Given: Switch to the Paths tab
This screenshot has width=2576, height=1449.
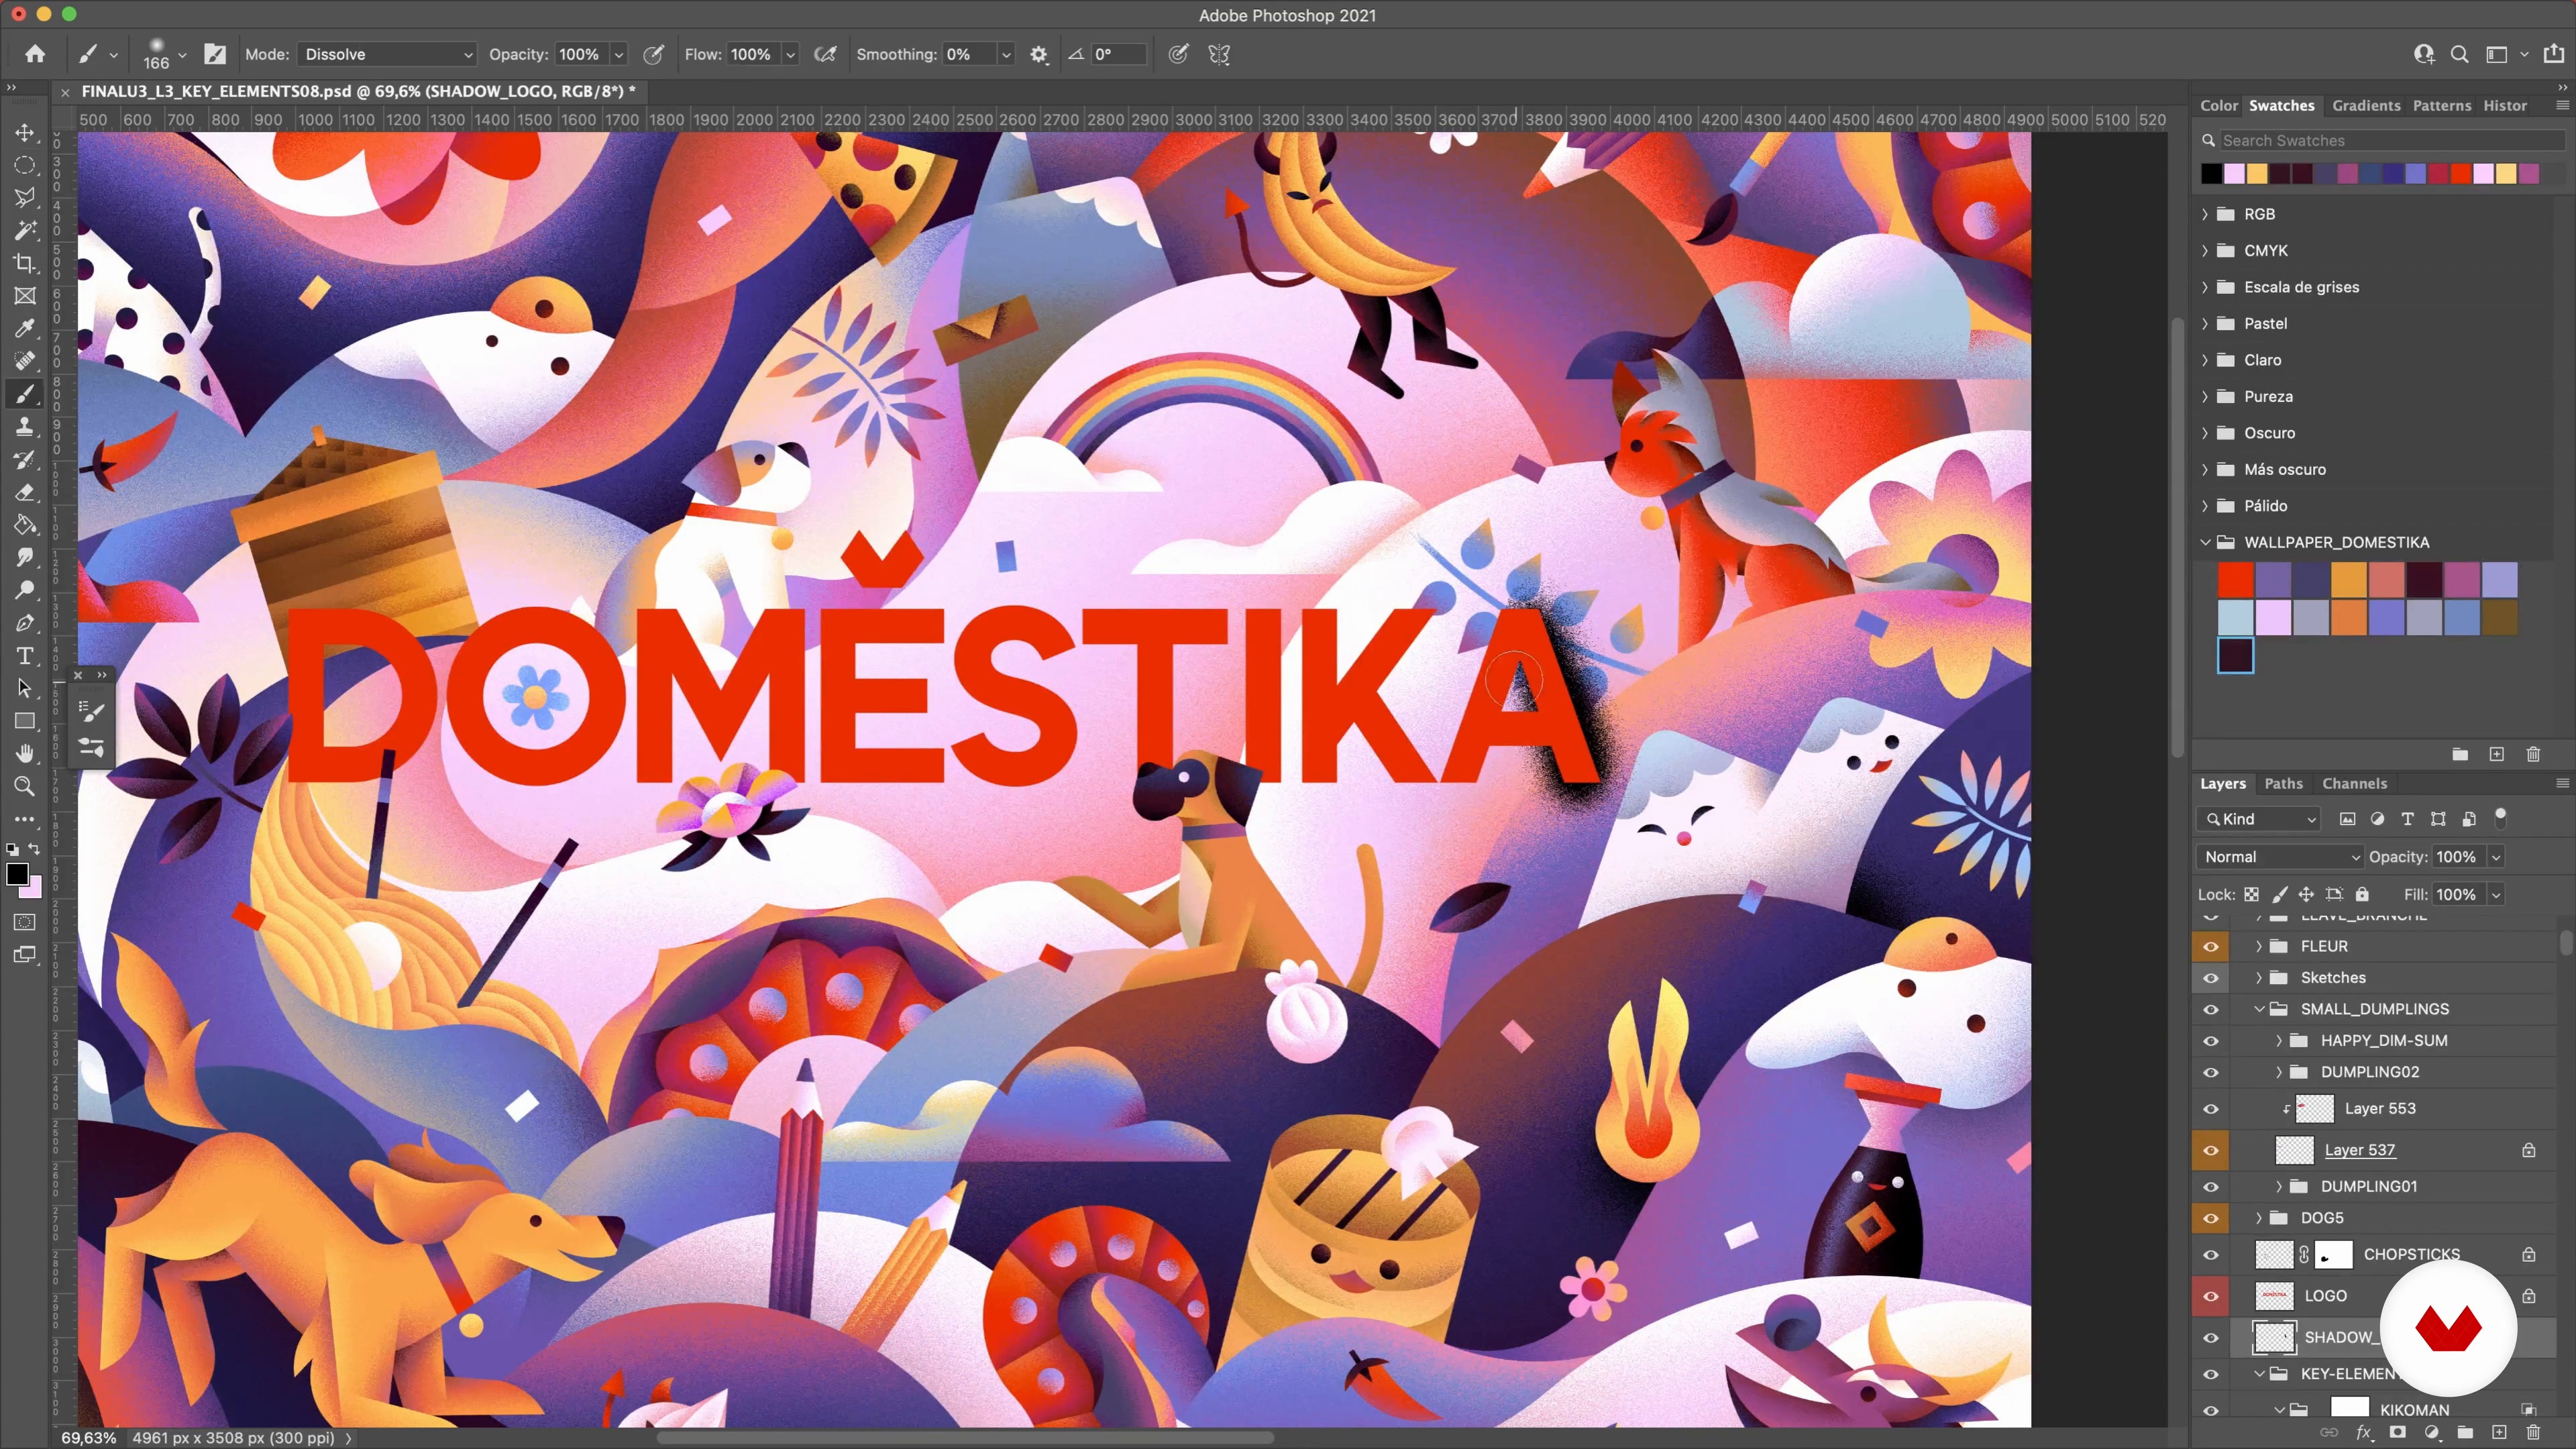Looking at the screenshot, I should click(x=2283, y=783).
